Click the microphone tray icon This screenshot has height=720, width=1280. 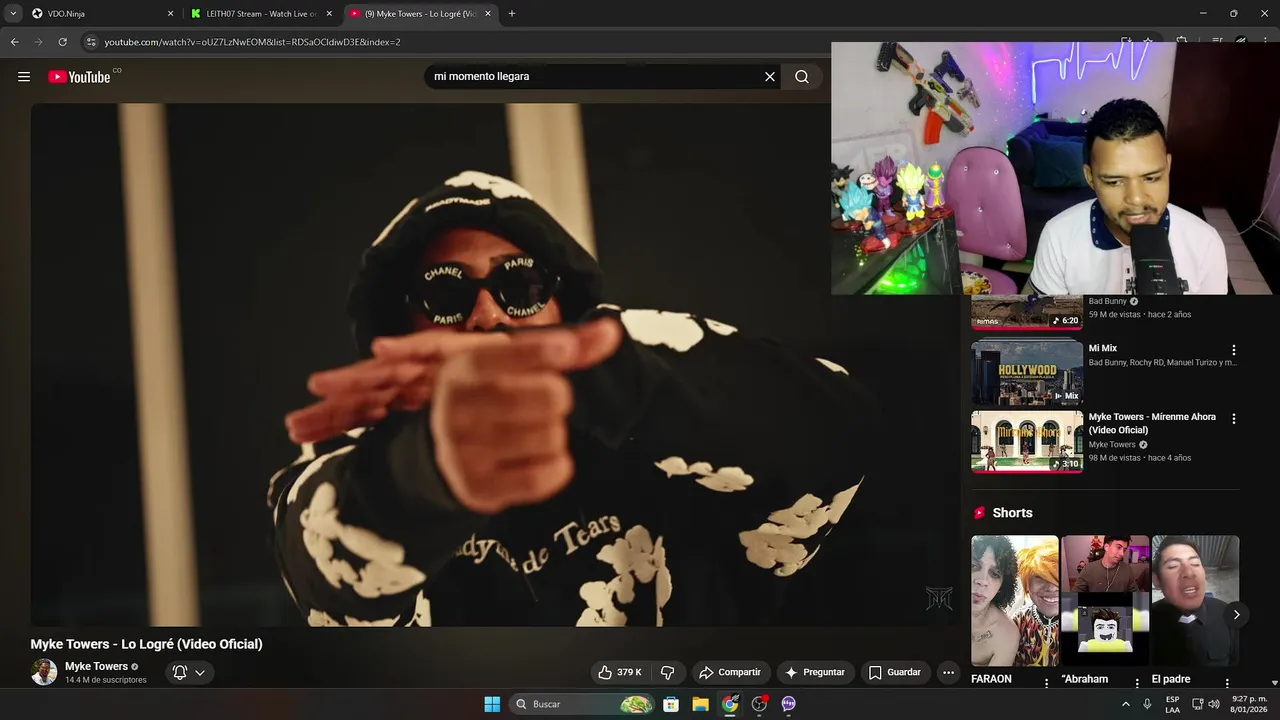coord(1147,704)
